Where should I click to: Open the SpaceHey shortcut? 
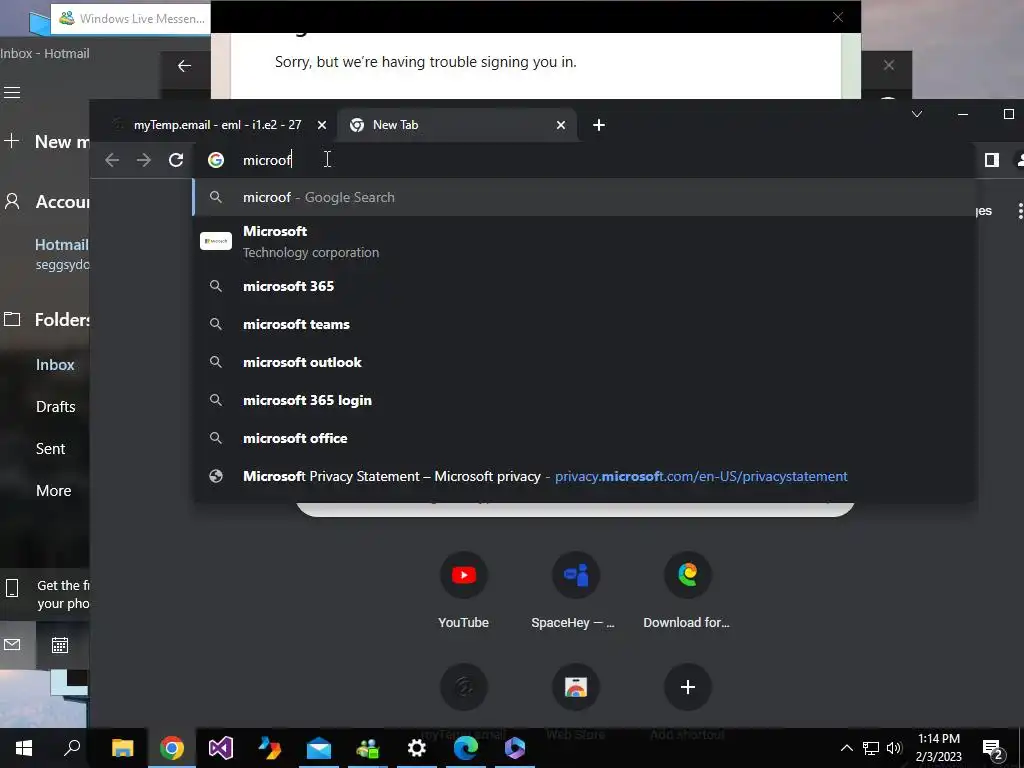[575, 575]
